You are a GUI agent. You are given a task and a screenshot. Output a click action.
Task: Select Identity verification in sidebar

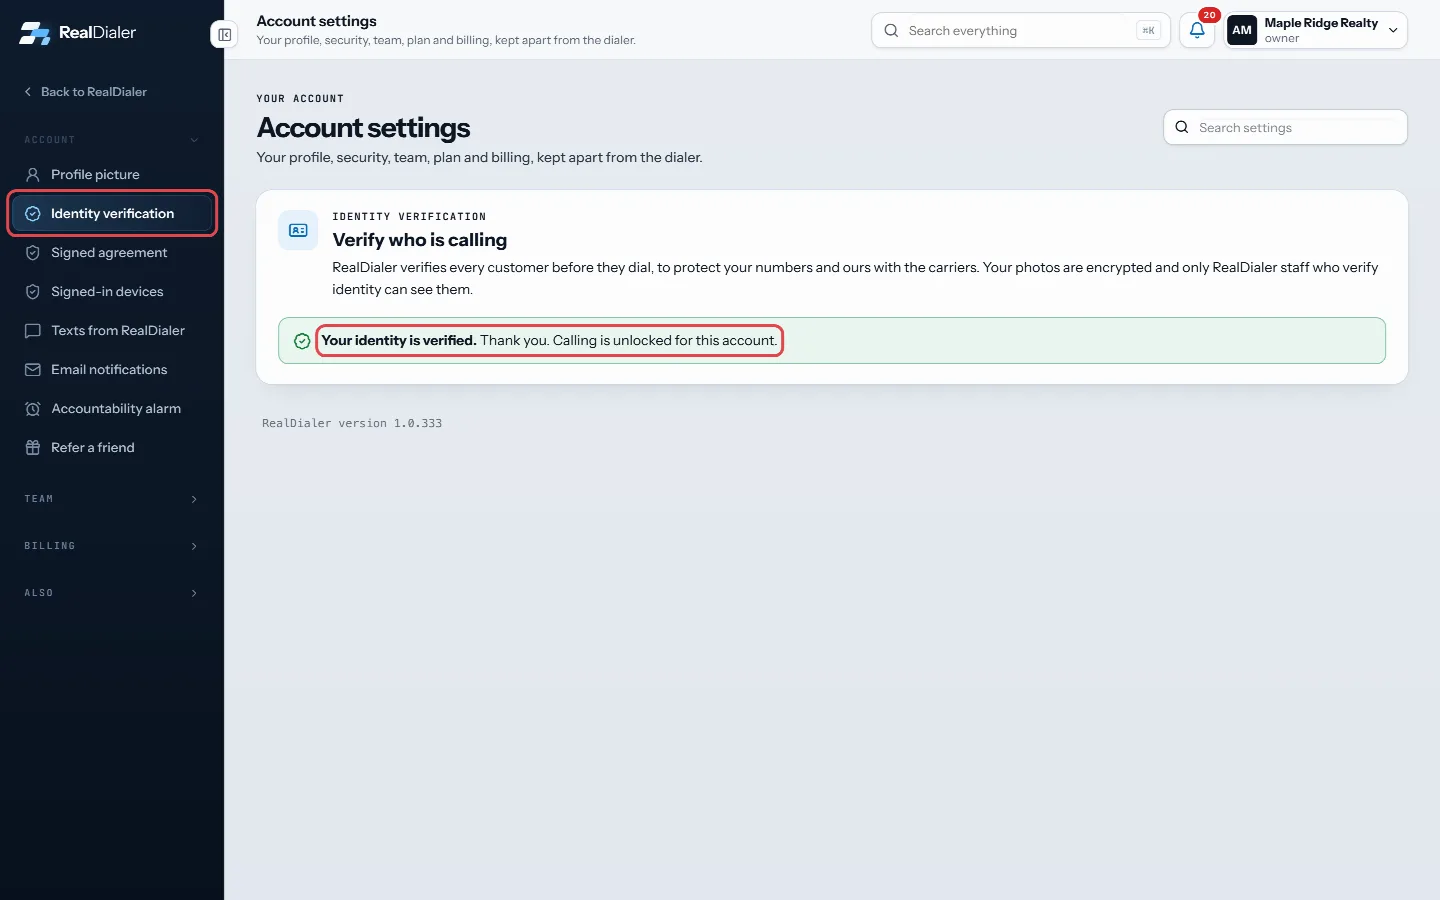(x=112, y=213)
